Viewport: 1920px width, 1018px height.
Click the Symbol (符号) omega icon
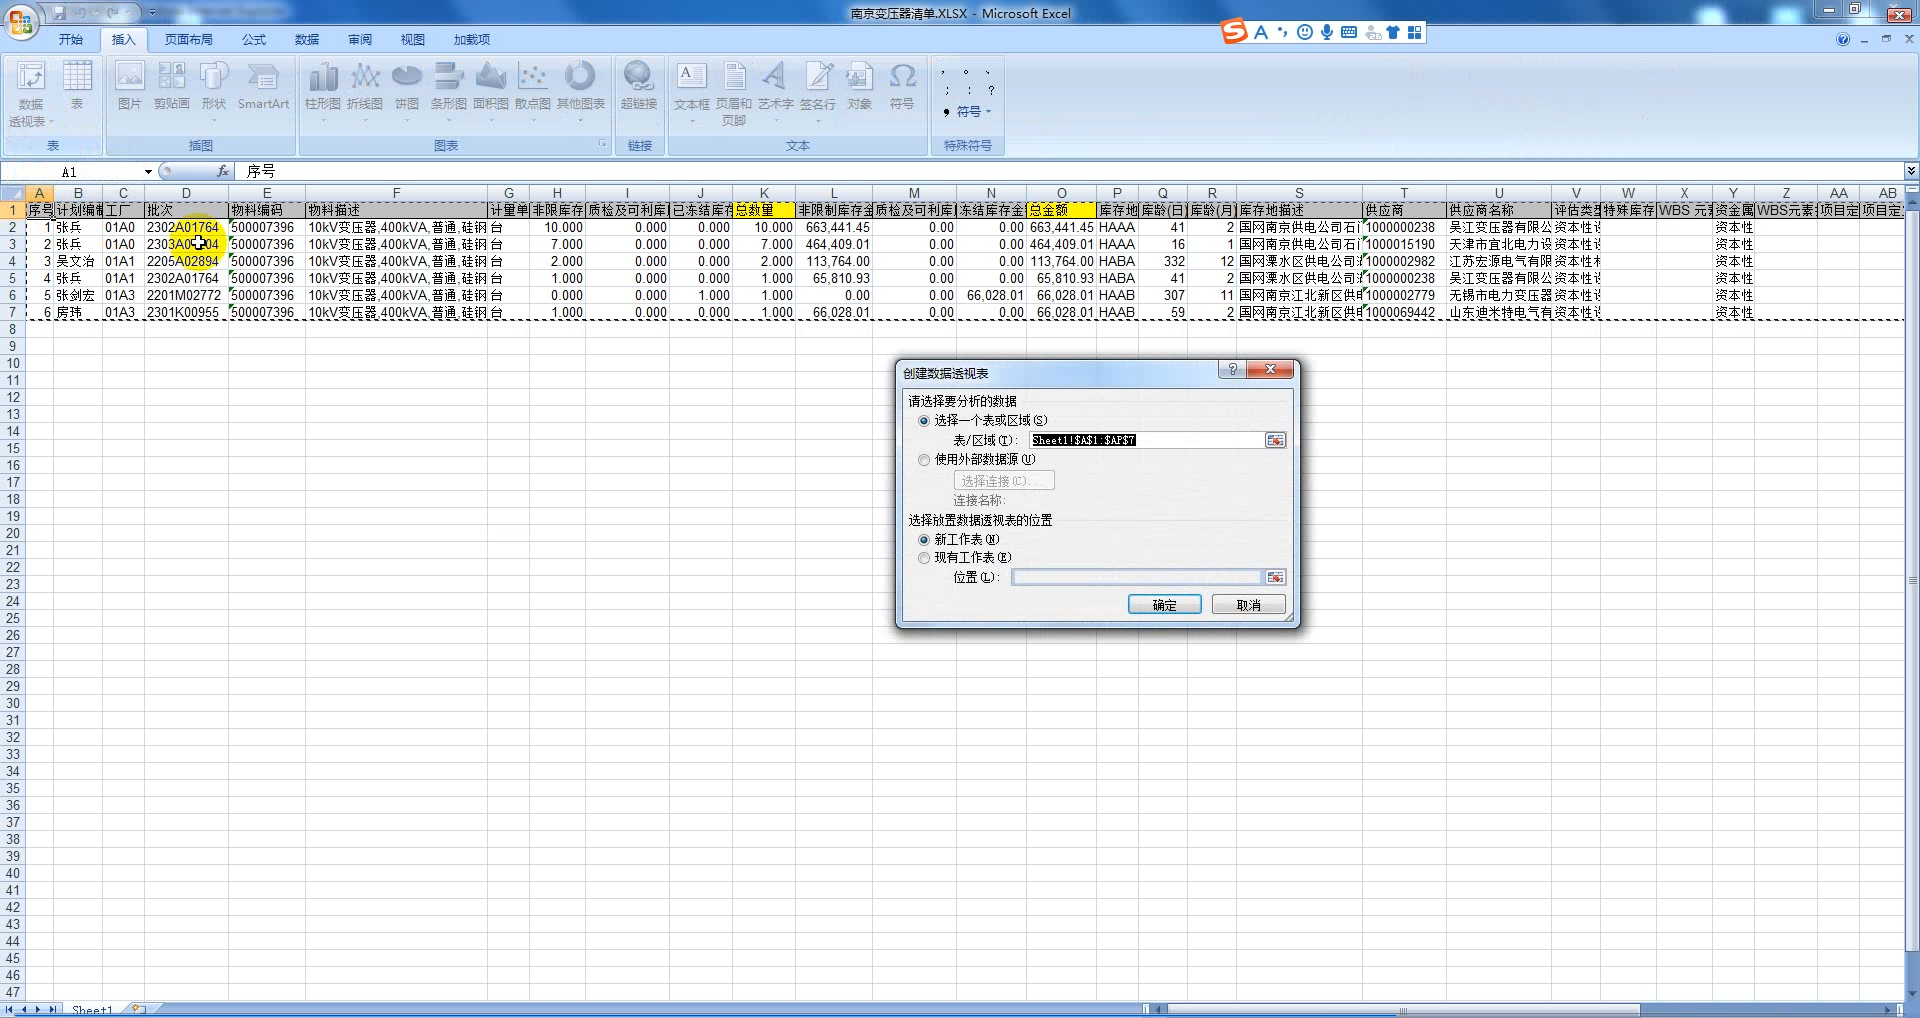click(x=901, y=78)
